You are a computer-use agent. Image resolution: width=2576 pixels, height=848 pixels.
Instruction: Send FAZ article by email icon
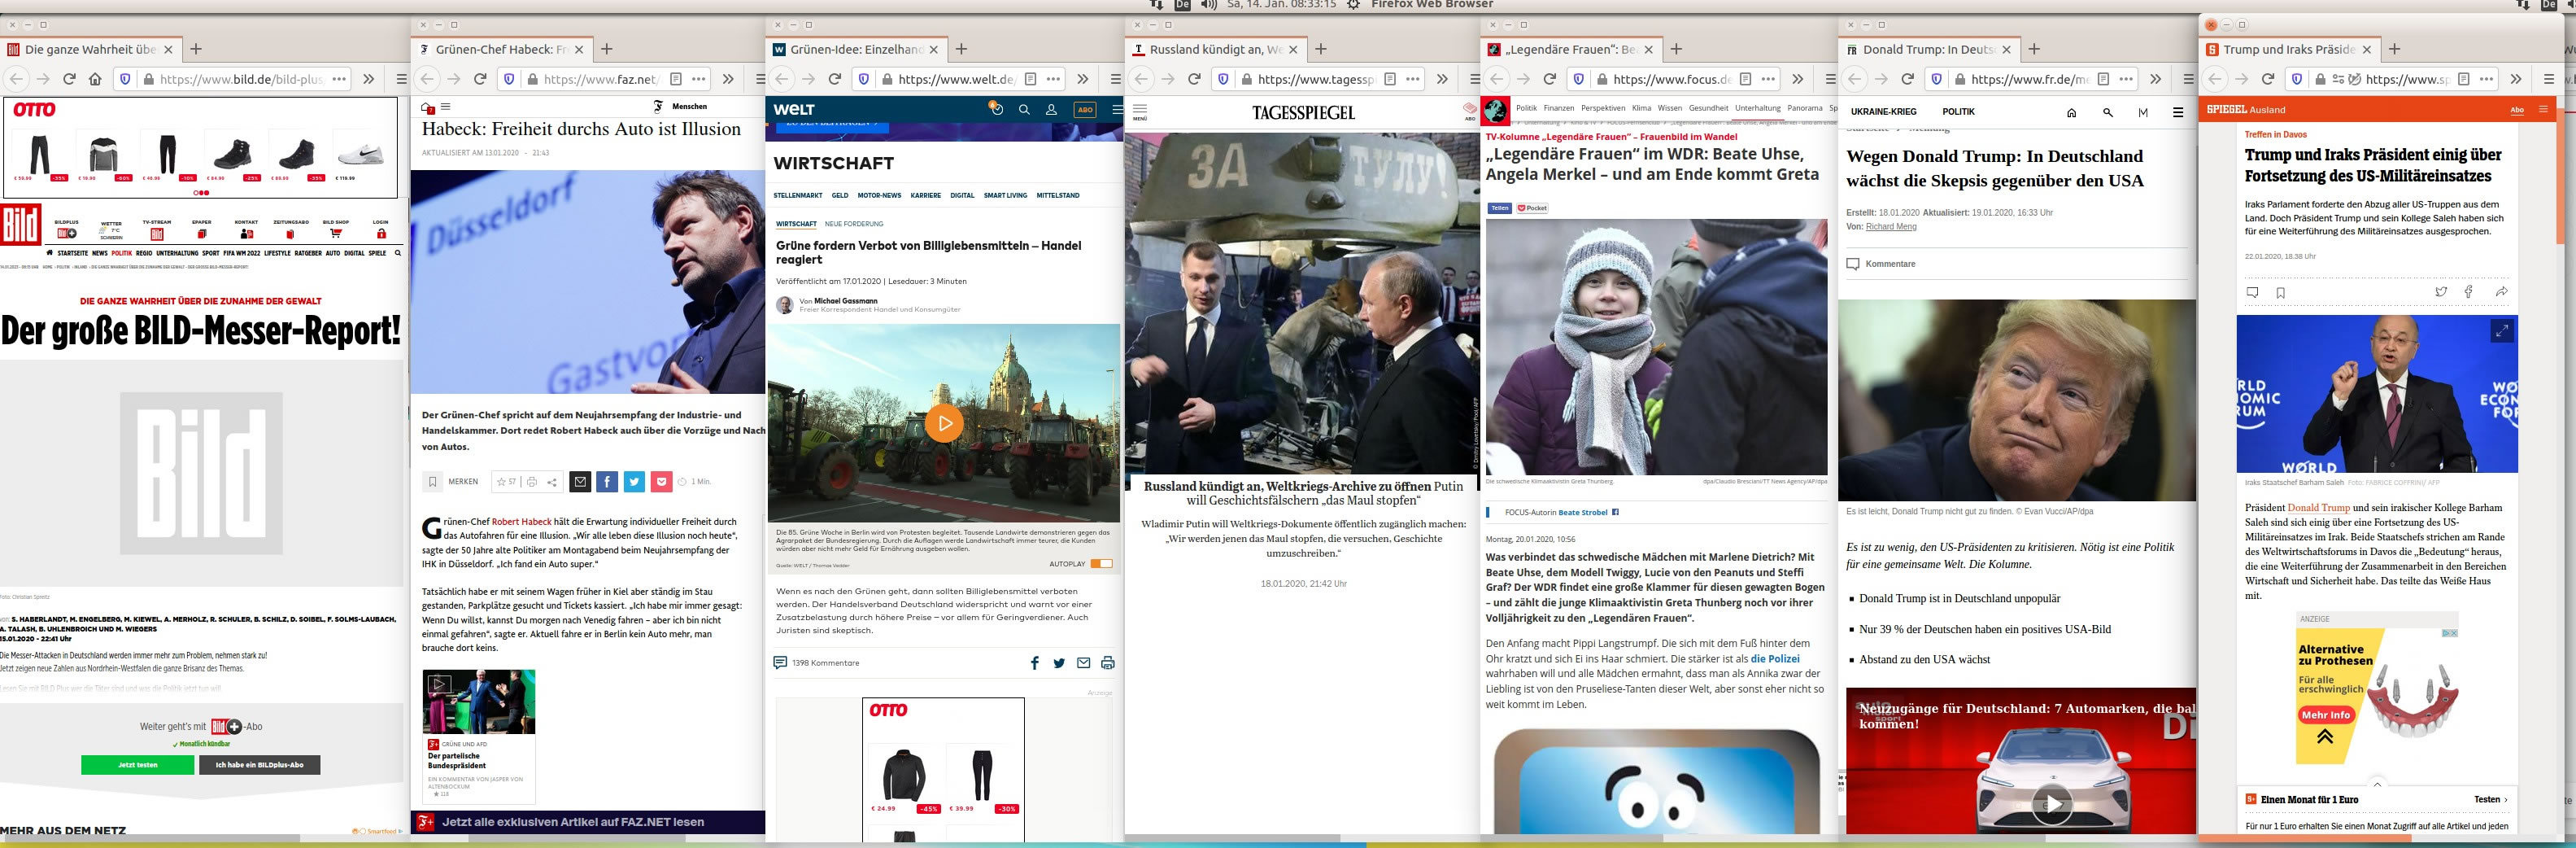click(x=580, y=482)
